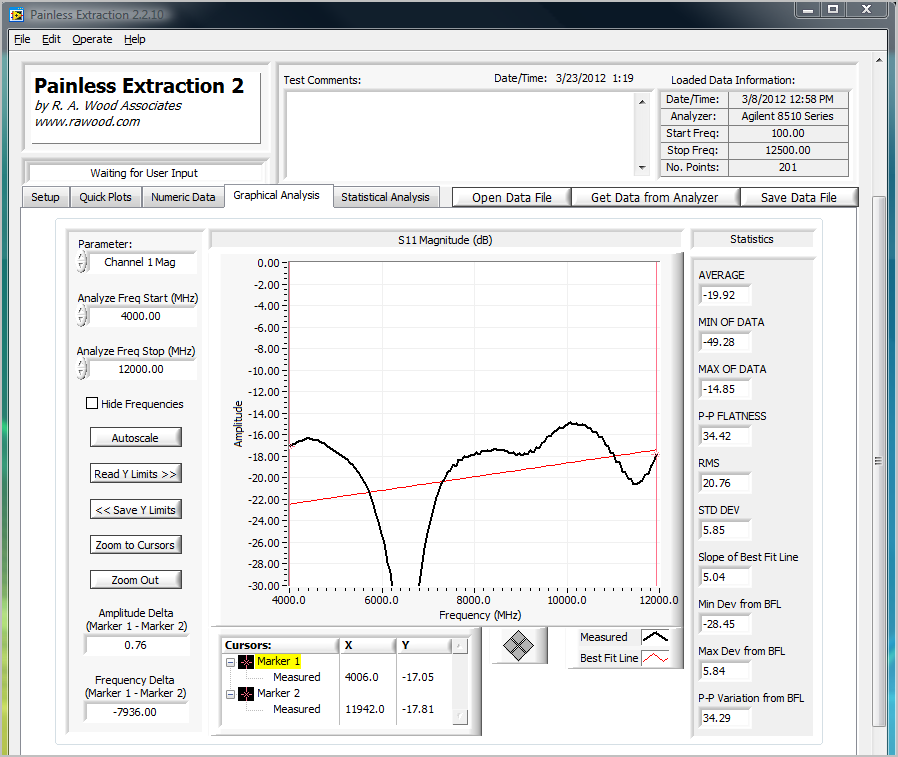898x757 pixels.
Task: Click the main window vertical scrollbar
Action: click(x=879, y=461)
